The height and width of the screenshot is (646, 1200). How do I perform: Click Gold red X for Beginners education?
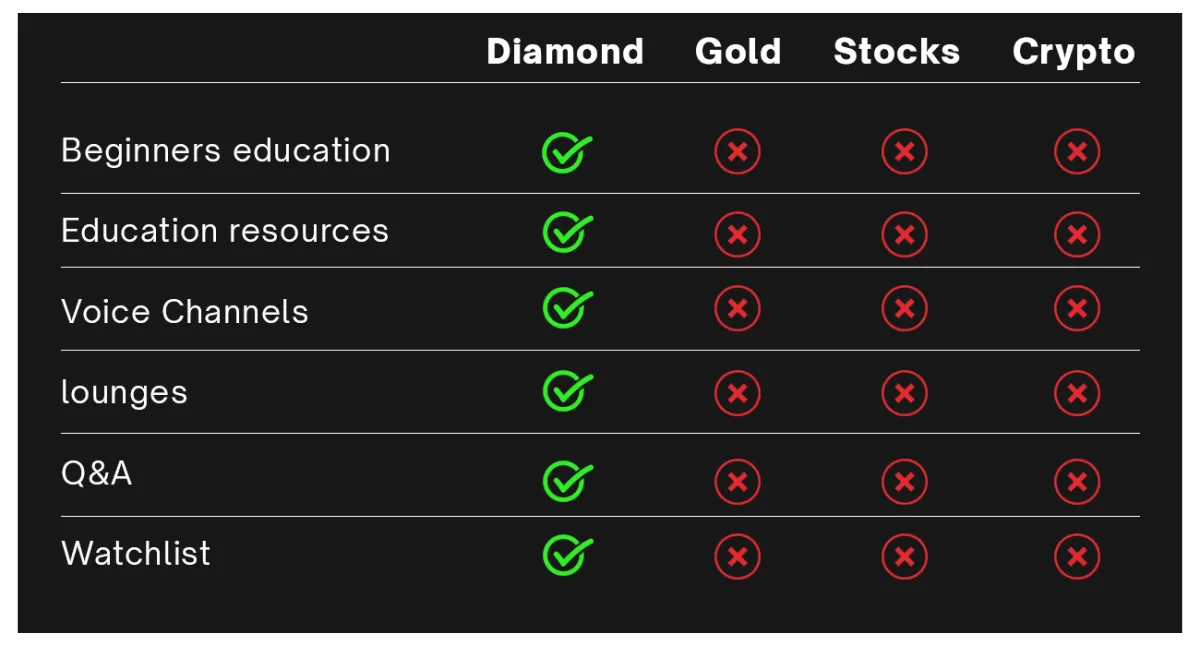737,153
